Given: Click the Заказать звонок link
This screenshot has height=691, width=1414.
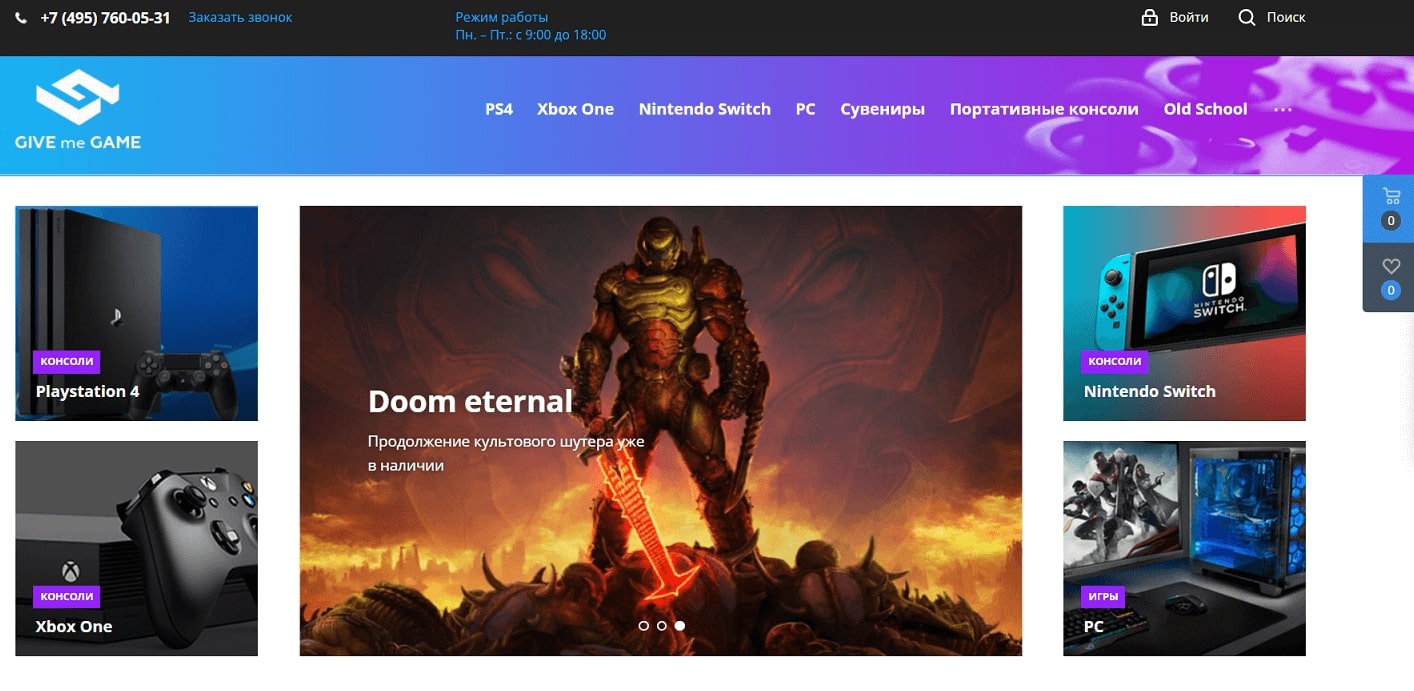Looking at the screenshot, I should tap(240, 18).
